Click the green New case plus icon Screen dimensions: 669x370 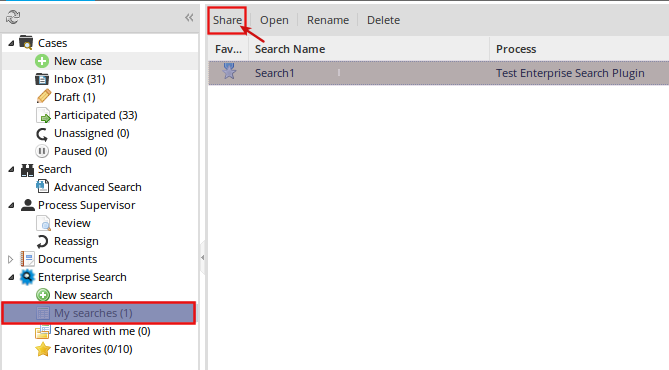42,61
